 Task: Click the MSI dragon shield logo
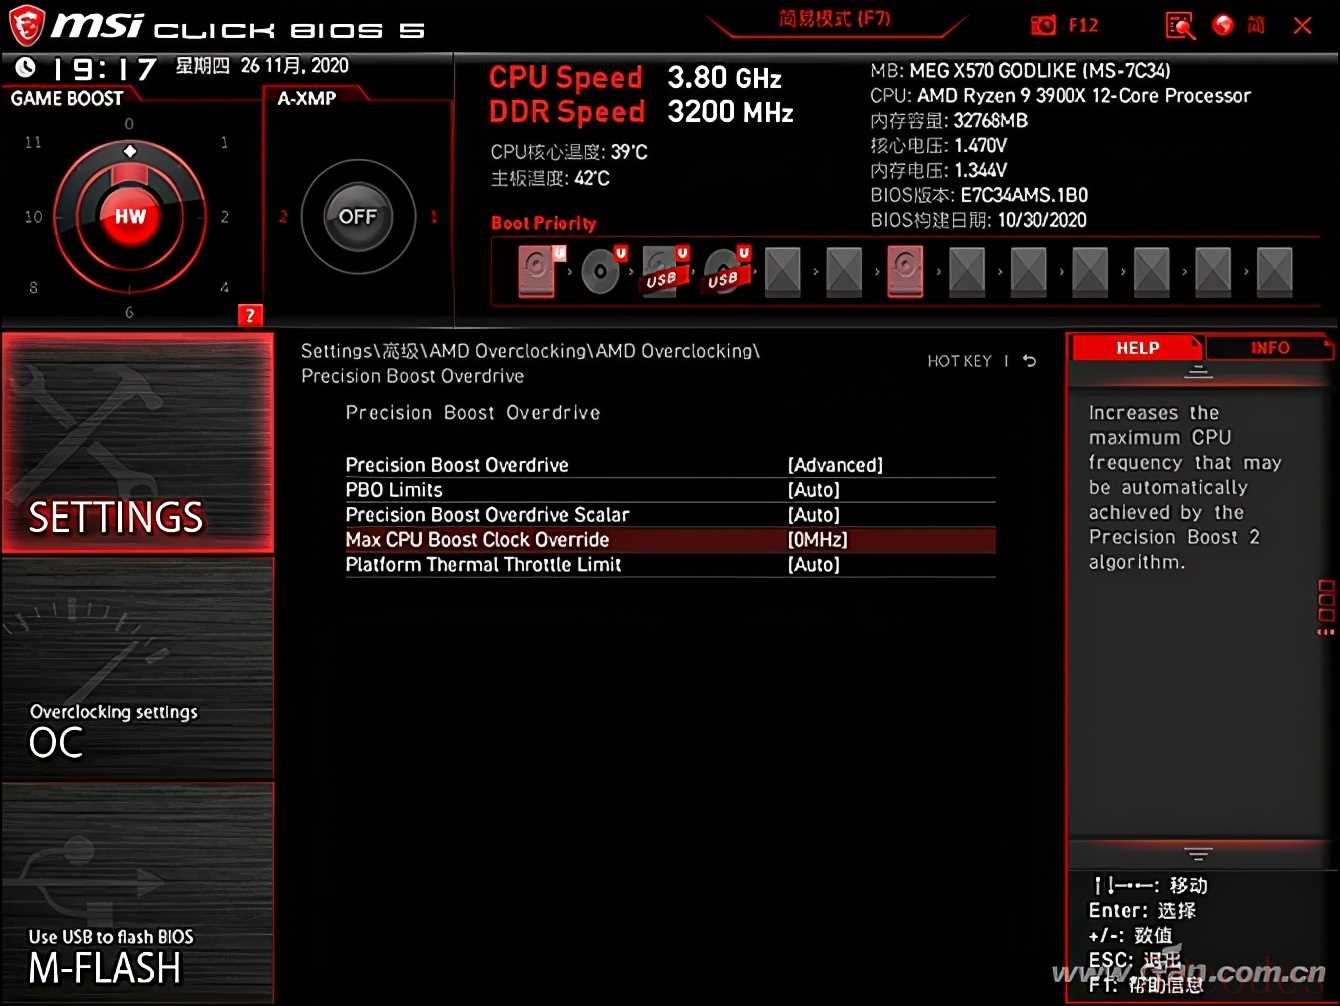pos(25,26)
